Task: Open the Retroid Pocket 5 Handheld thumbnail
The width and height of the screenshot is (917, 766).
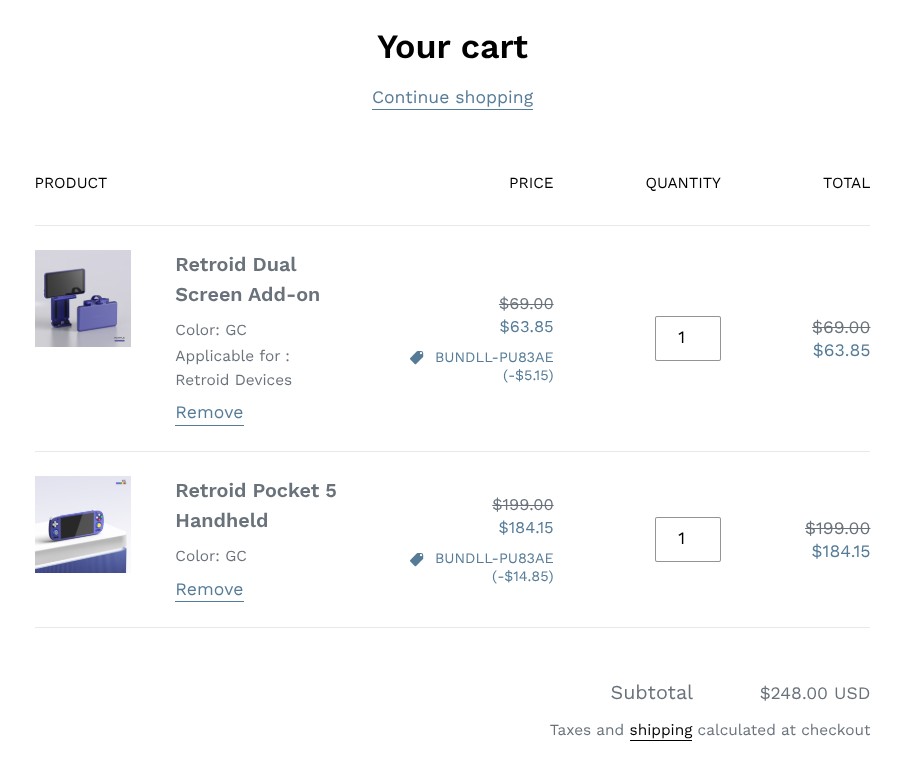Action: click(83, 524)
